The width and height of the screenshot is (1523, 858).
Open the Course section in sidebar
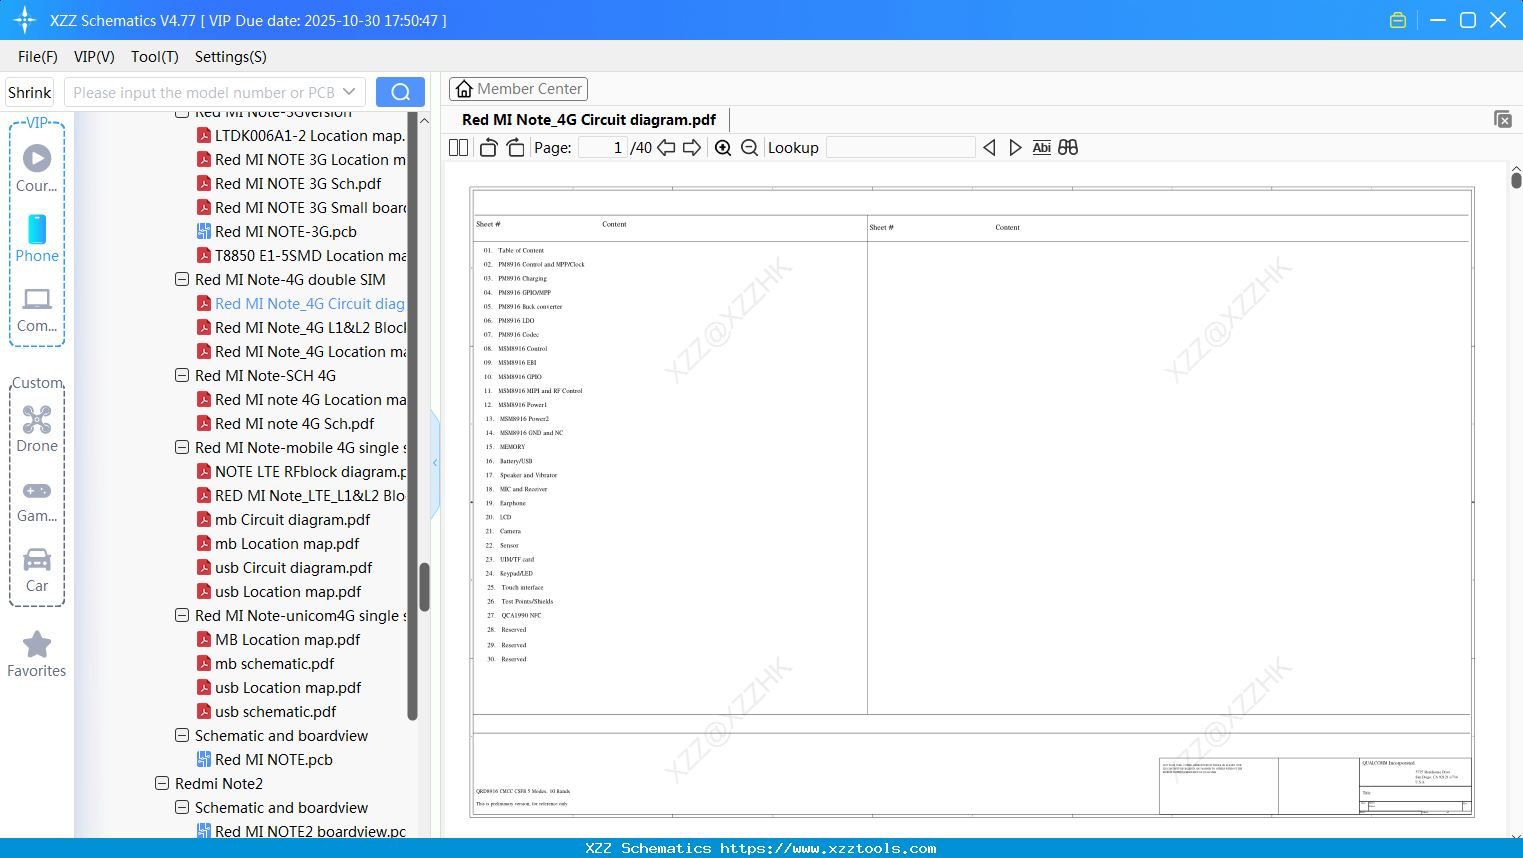(x=37, y=168)
